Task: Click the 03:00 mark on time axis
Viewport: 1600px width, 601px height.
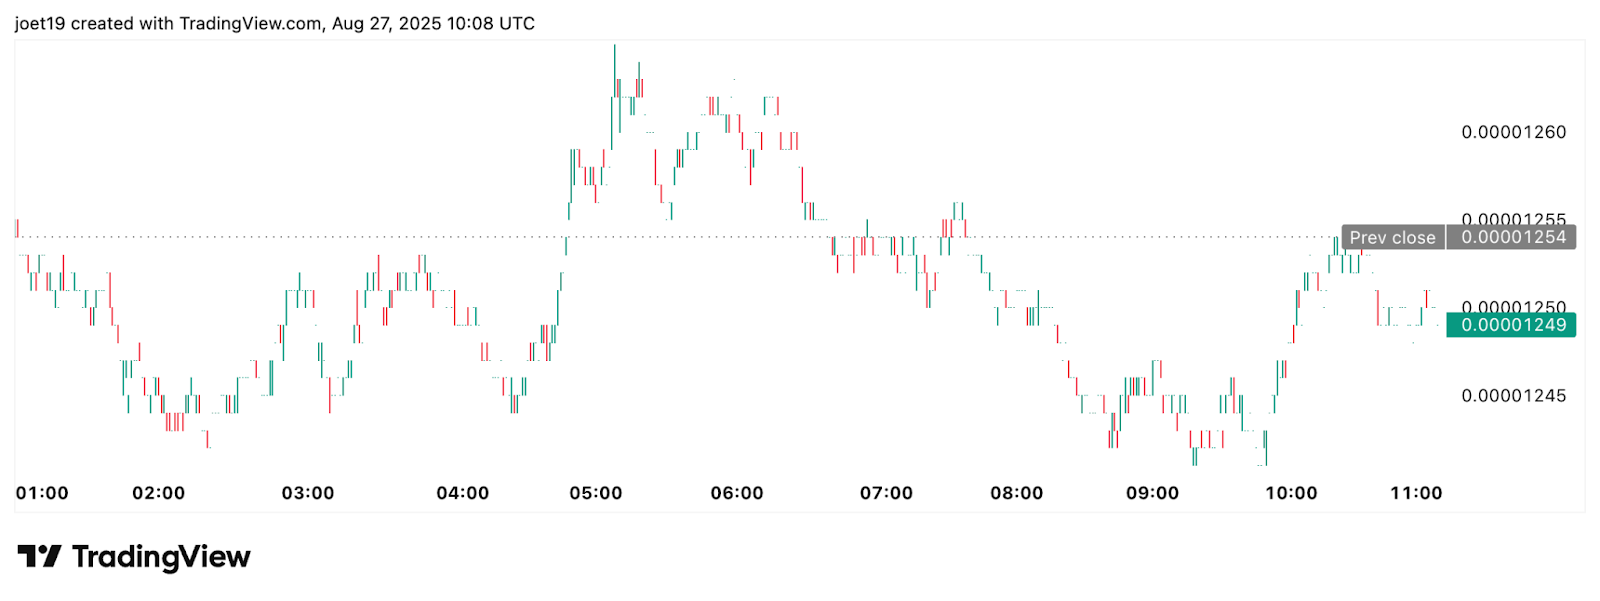Action: coord(308,493)
